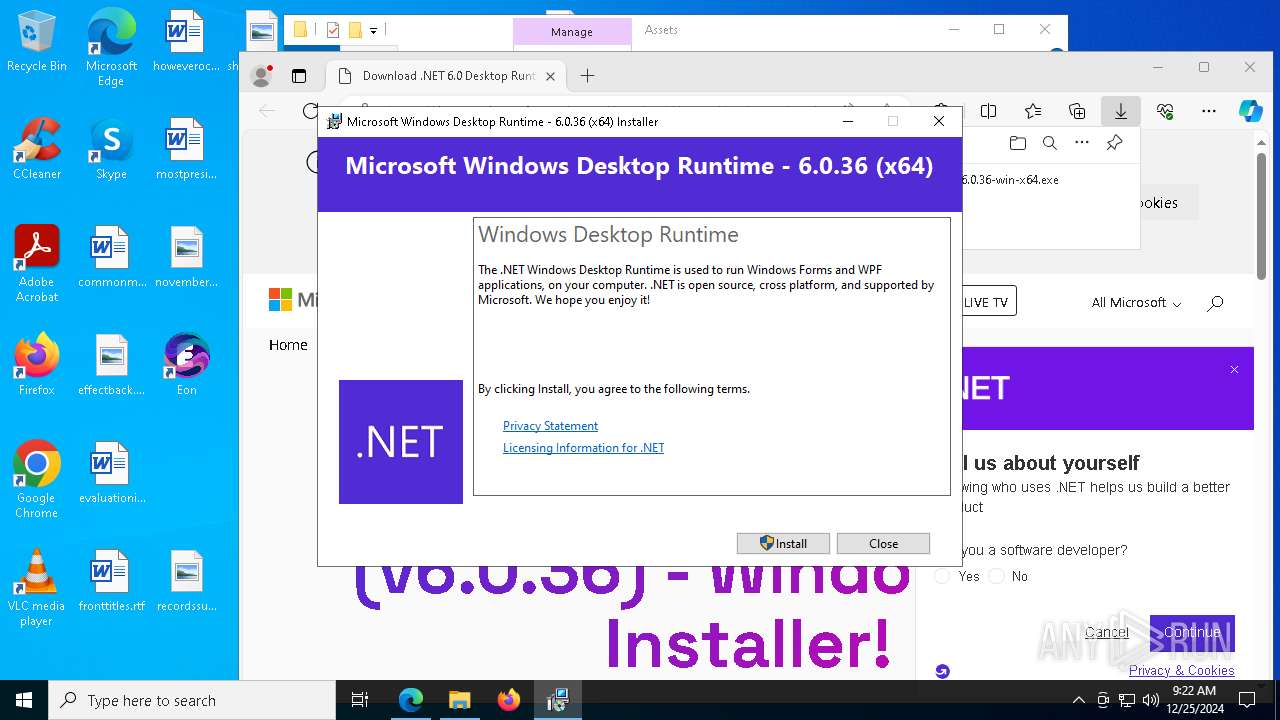Viewport: 1280px width, 720px height.
Task: Open the Manage tab in File Explorer
Action: pos(571,32)
